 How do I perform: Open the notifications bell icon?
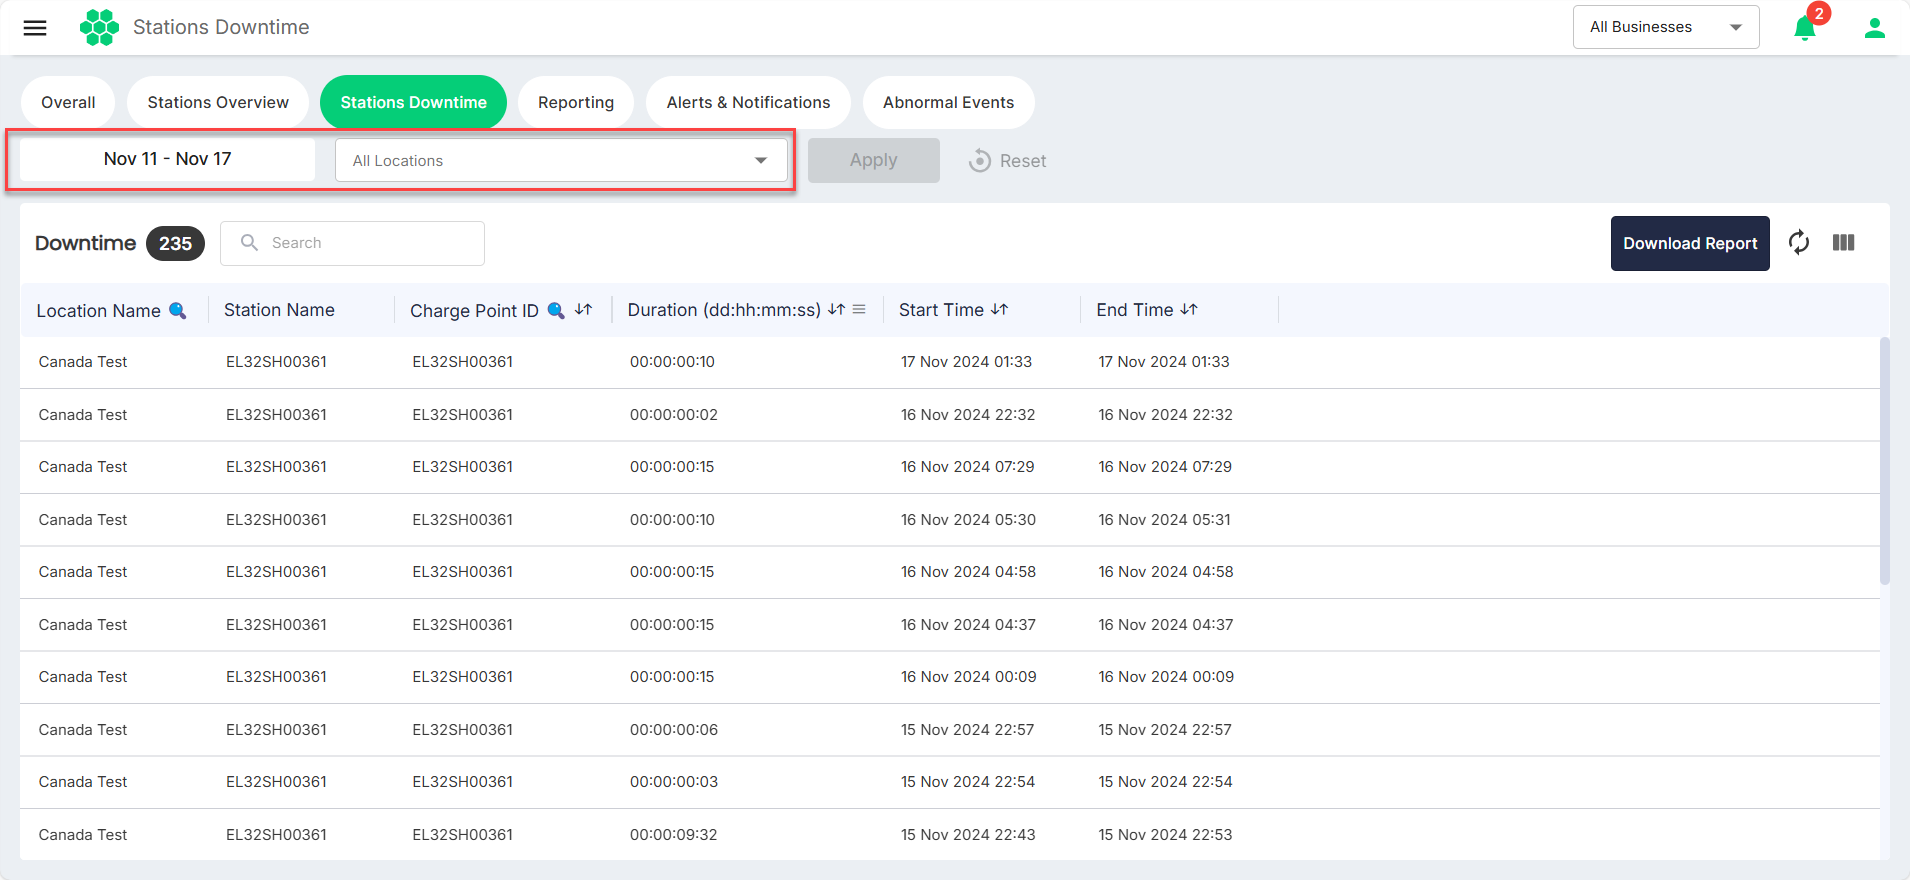pos(1805,28)
